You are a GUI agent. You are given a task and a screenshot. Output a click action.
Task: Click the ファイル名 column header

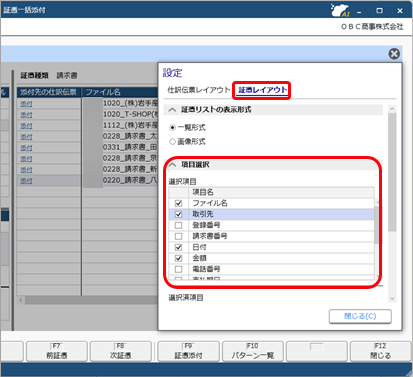click(120, 92)
